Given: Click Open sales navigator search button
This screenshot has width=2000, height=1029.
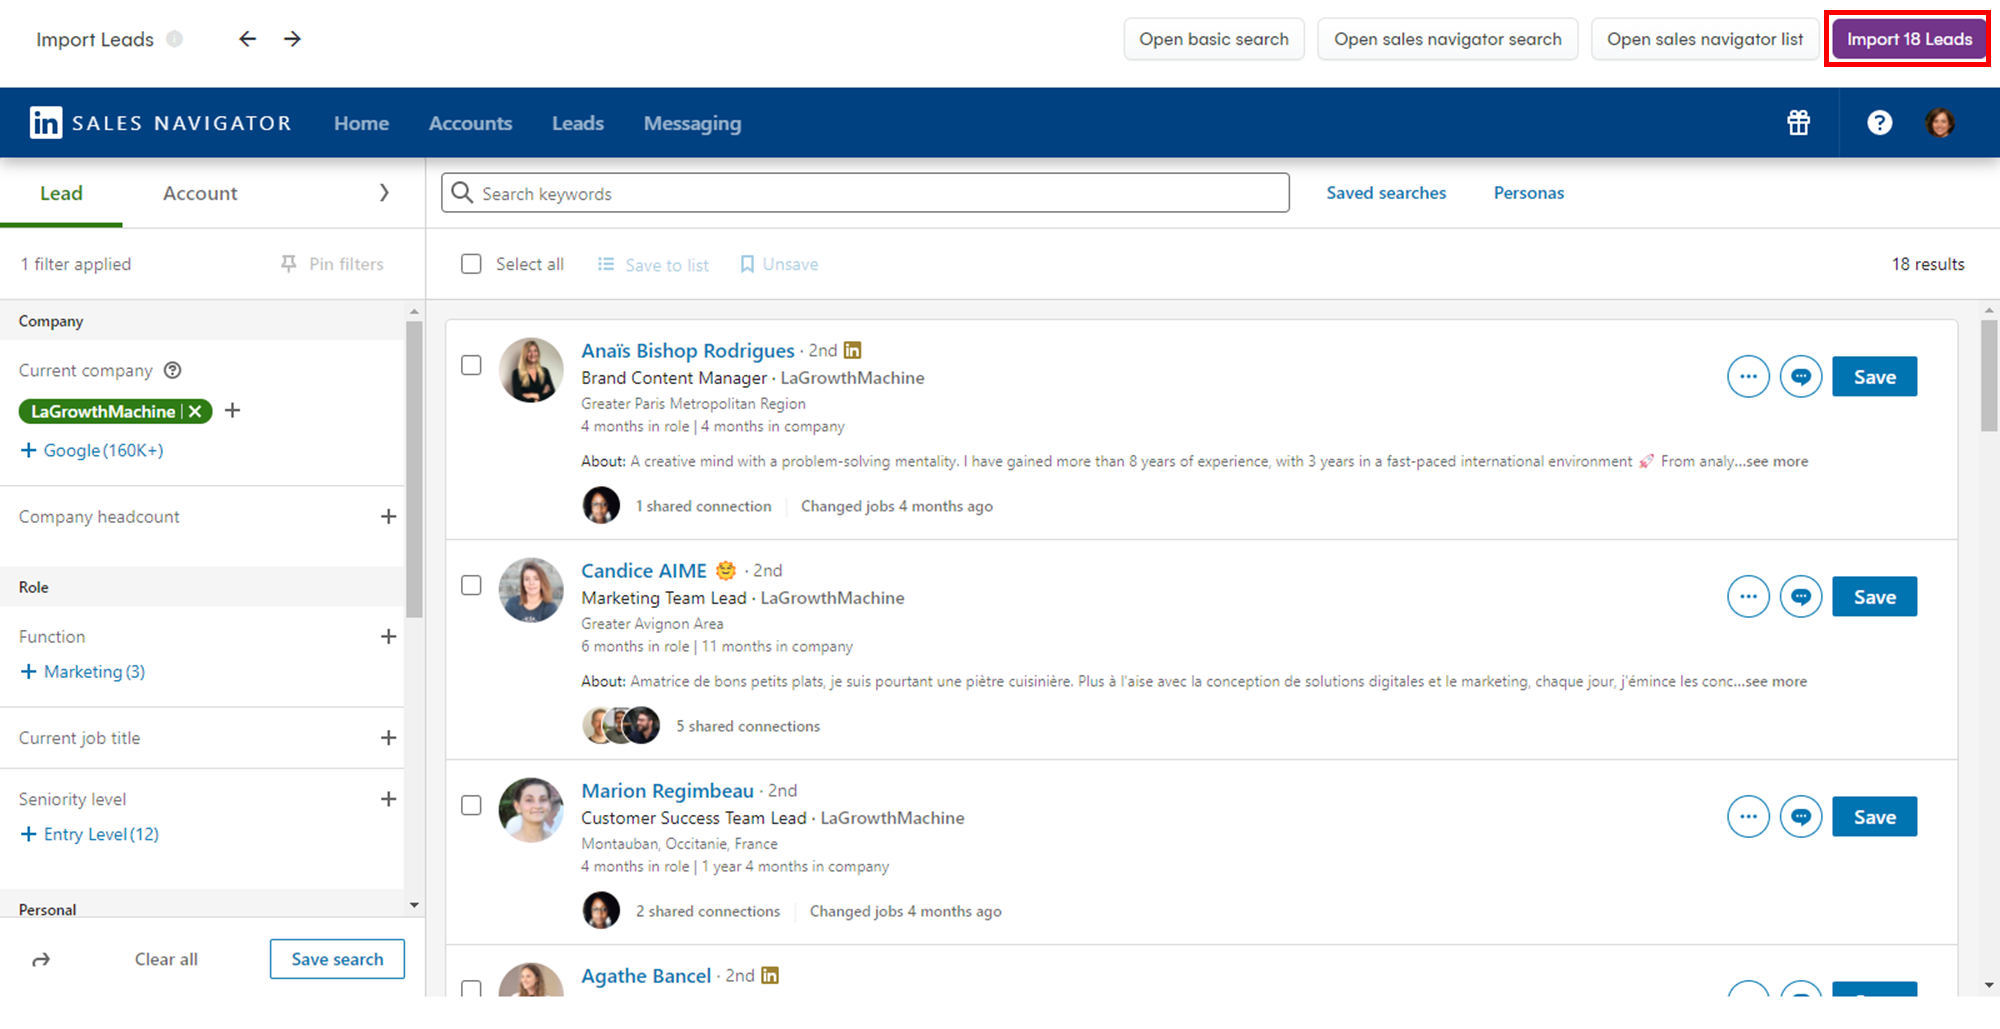Looking at the screenshot, I should pos(1447,39).
